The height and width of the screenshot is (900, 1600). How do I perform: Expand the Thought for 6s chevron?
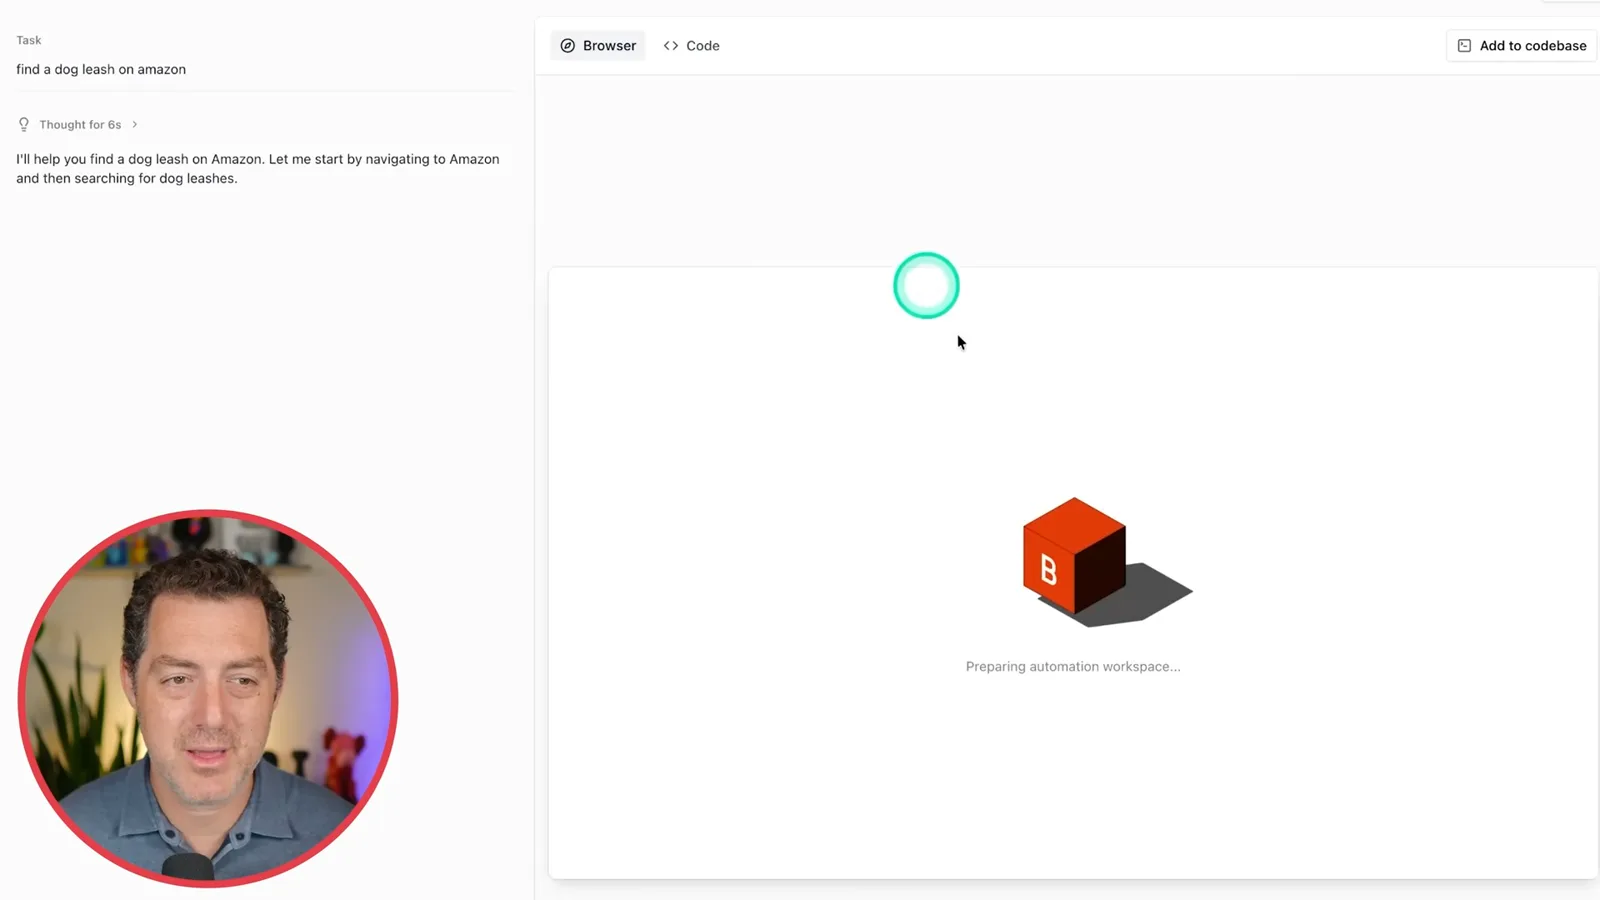(135, 125)
